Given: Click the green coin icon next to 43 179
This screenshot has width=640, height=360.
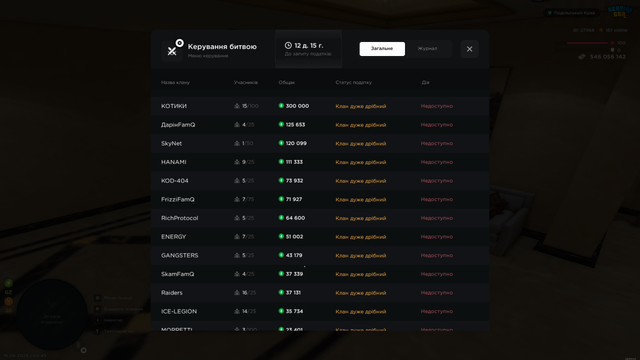Looking at the screenshot, I should pos(281,255).
